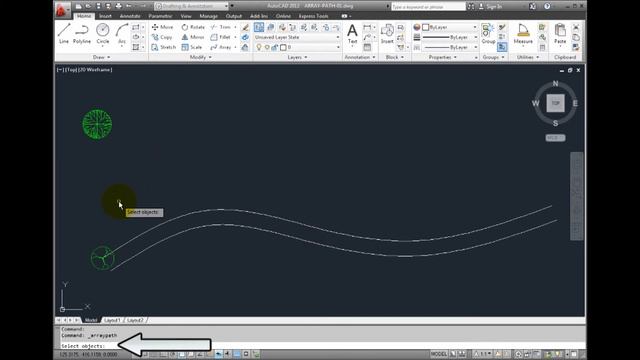Open the AutoCAD application menu button
Screen dimensions: 640x360
(x=62, y=9)
